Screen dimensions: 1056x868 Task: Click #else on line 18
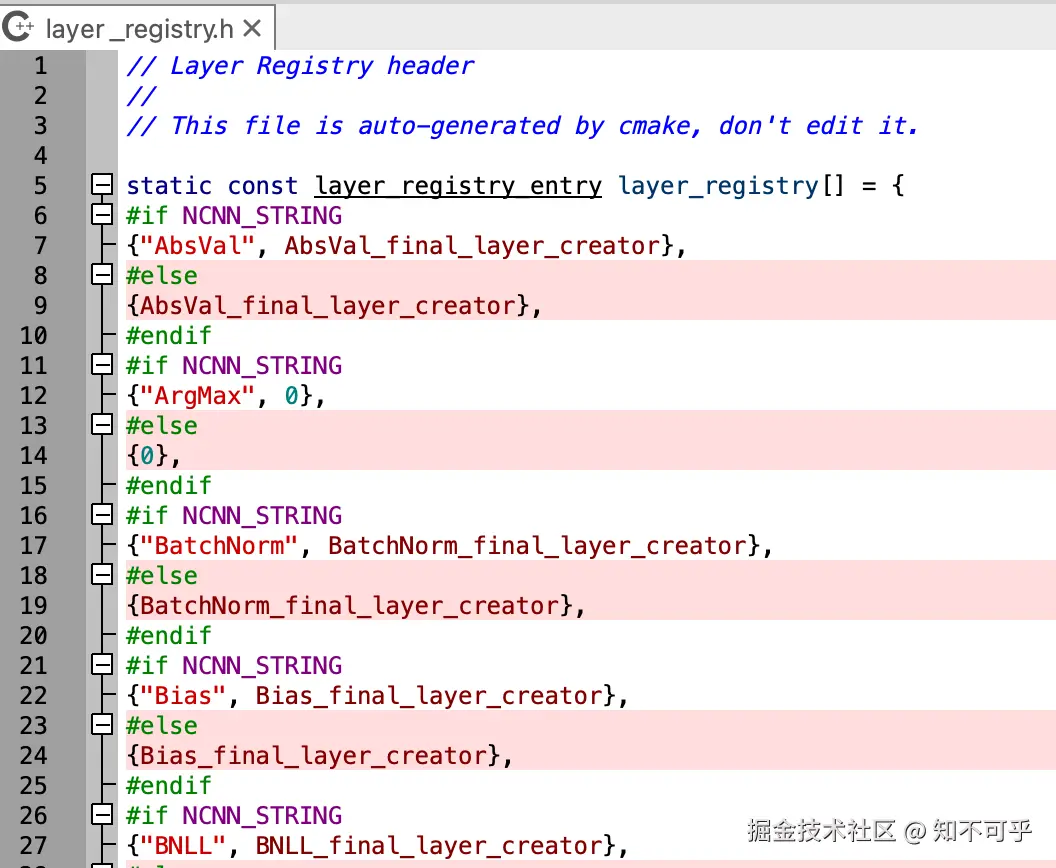[162, 576]
